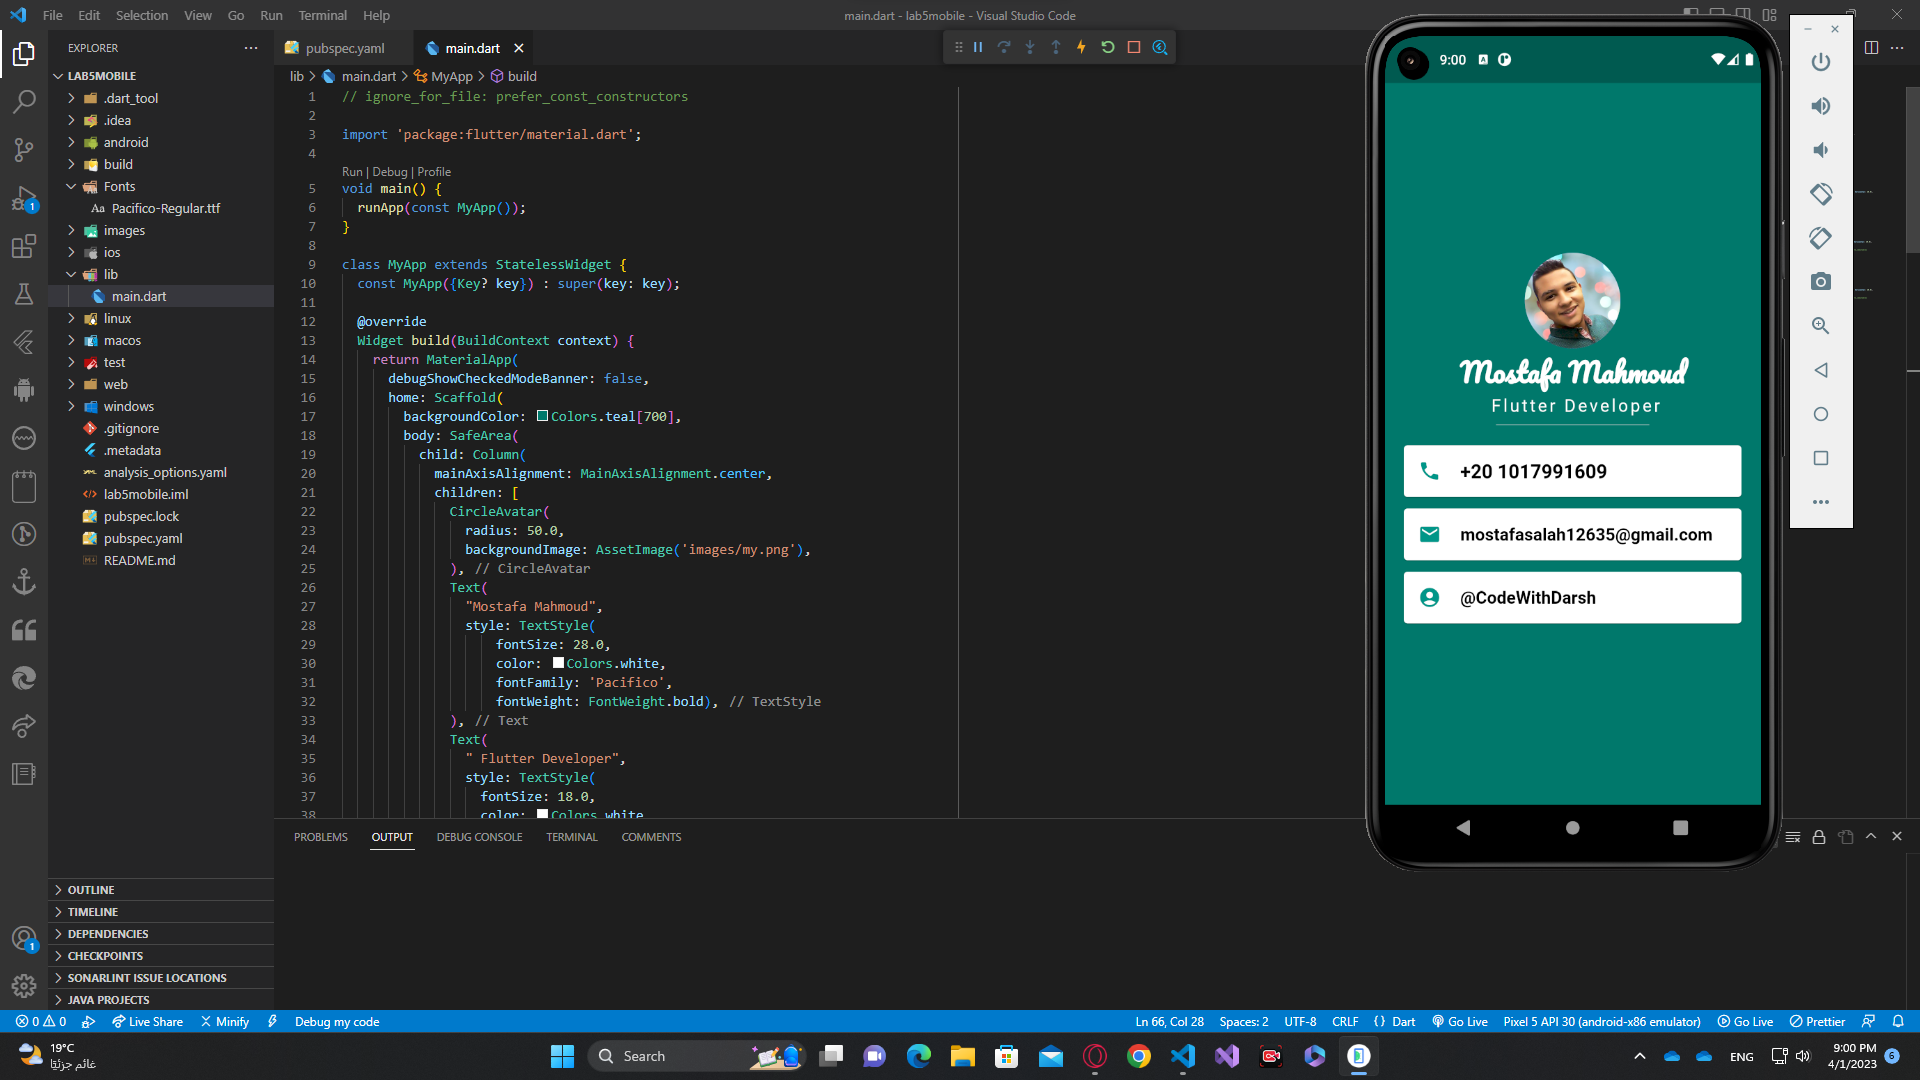This screenshot has width=1920, height=1080.
Task: Pause the debug session
Action: point(977,47)
